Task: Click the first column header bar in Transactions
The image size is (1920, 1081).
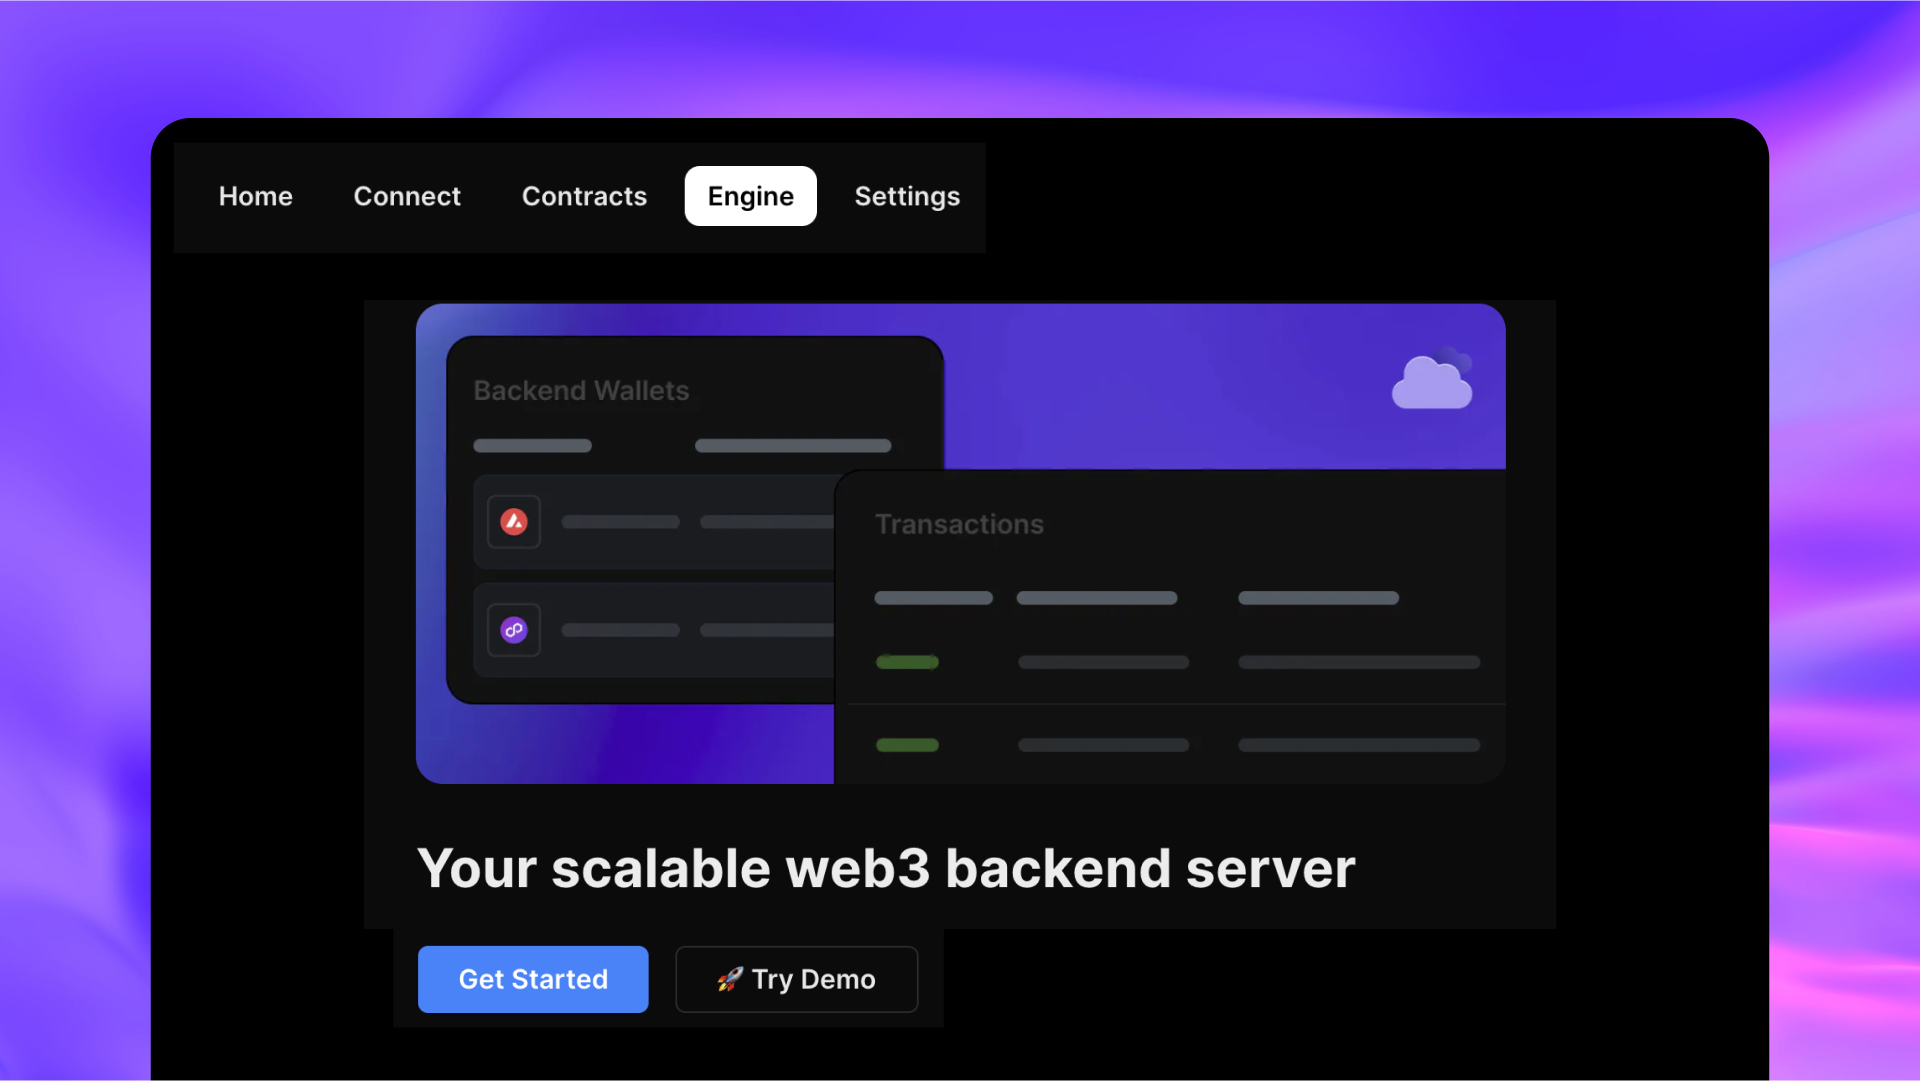Action: click(932, 598)
